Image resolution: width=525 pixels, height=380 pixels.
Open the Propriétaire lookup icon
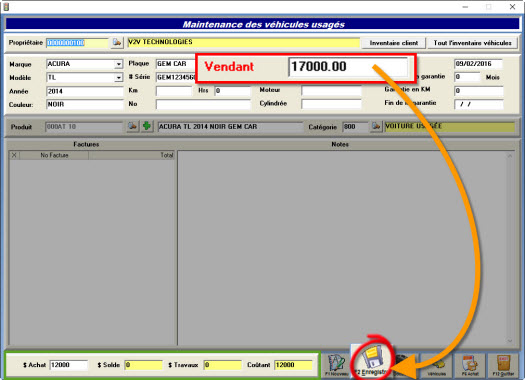tap(117, 43)
